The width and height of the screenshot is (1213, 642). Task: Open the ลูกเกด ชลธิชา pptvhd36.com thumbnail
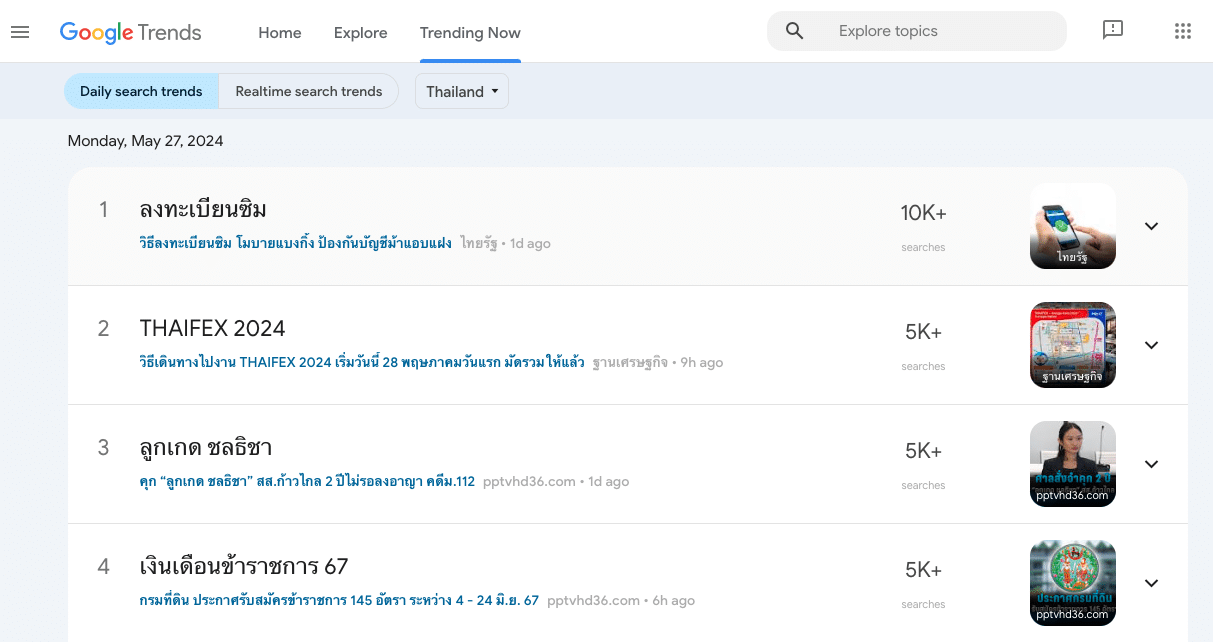(x=1073, y=464)
